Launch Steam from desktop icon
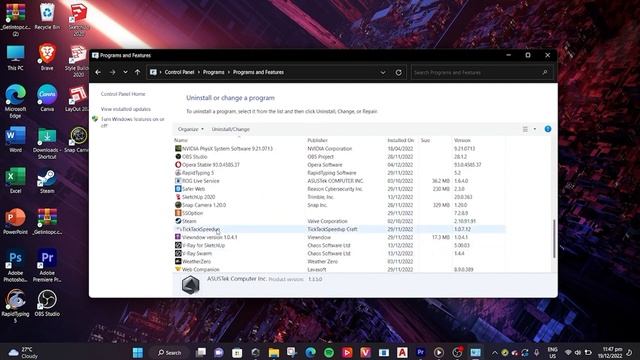640x360 pixels. pos(47,181)
